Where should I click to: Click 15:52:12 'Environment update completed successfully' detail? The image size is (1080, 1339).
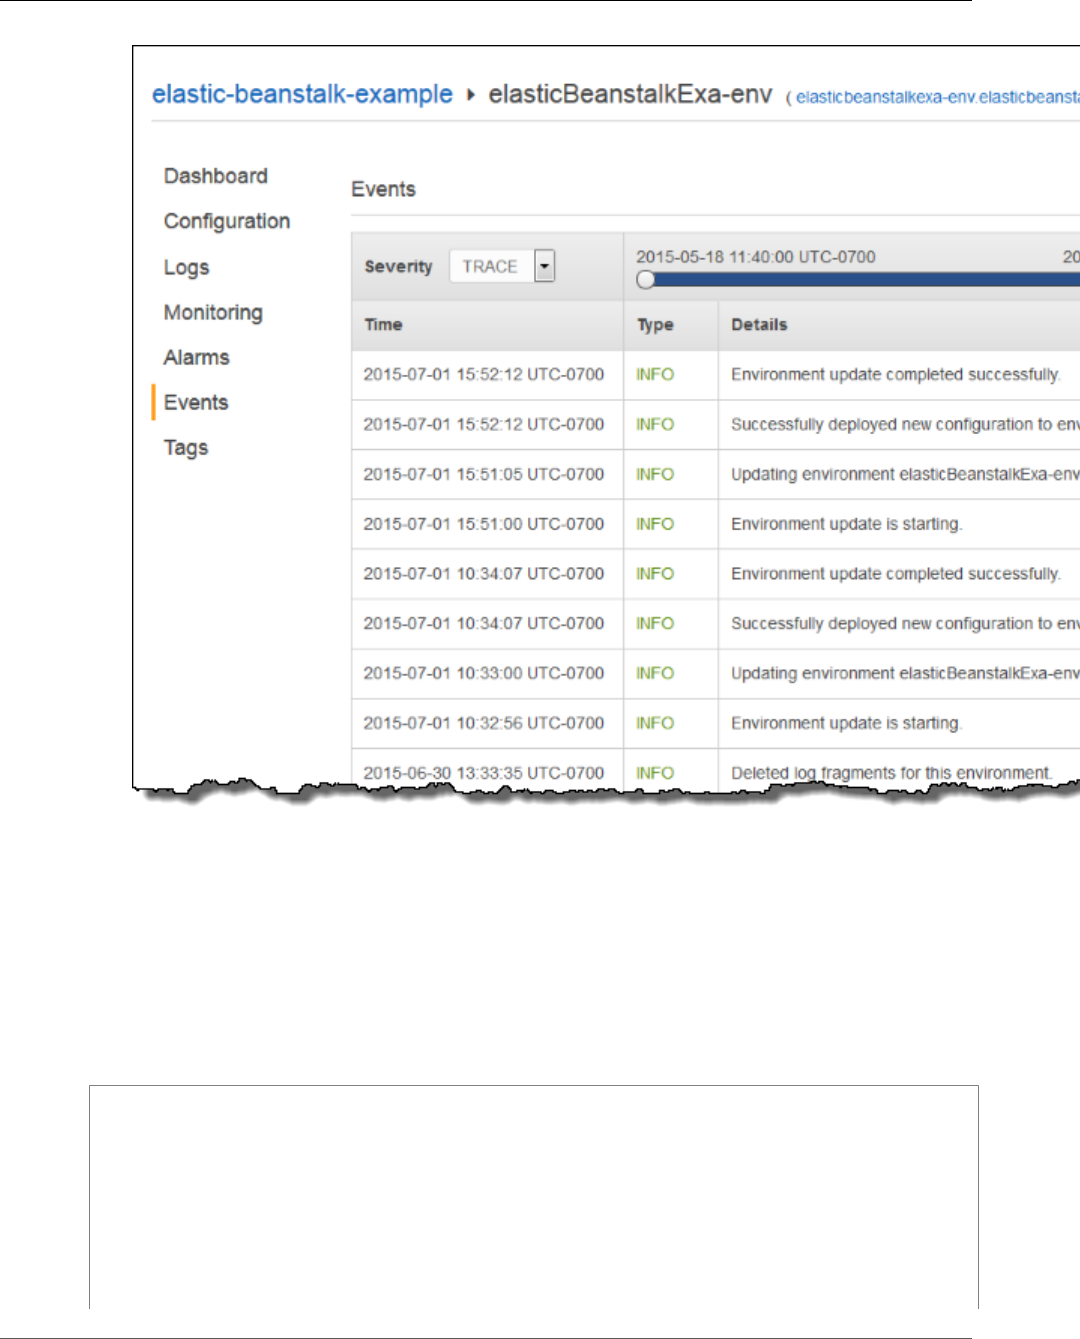(896, 374)
